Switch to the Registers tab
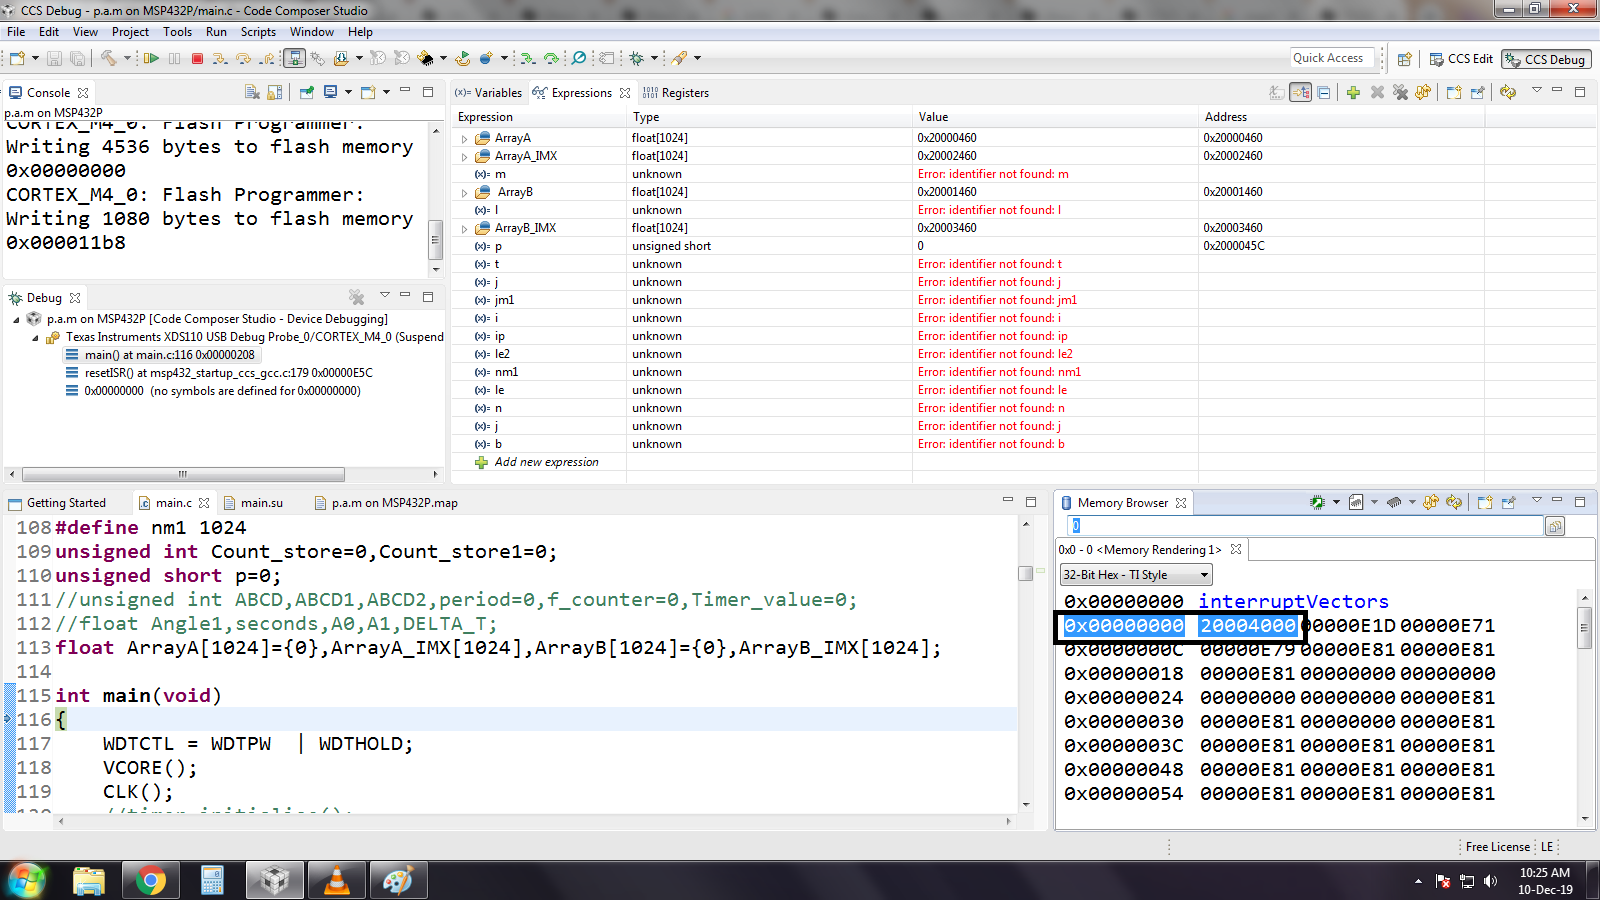This screenshot has width=1600, height=900. click(x=686, y=92)
